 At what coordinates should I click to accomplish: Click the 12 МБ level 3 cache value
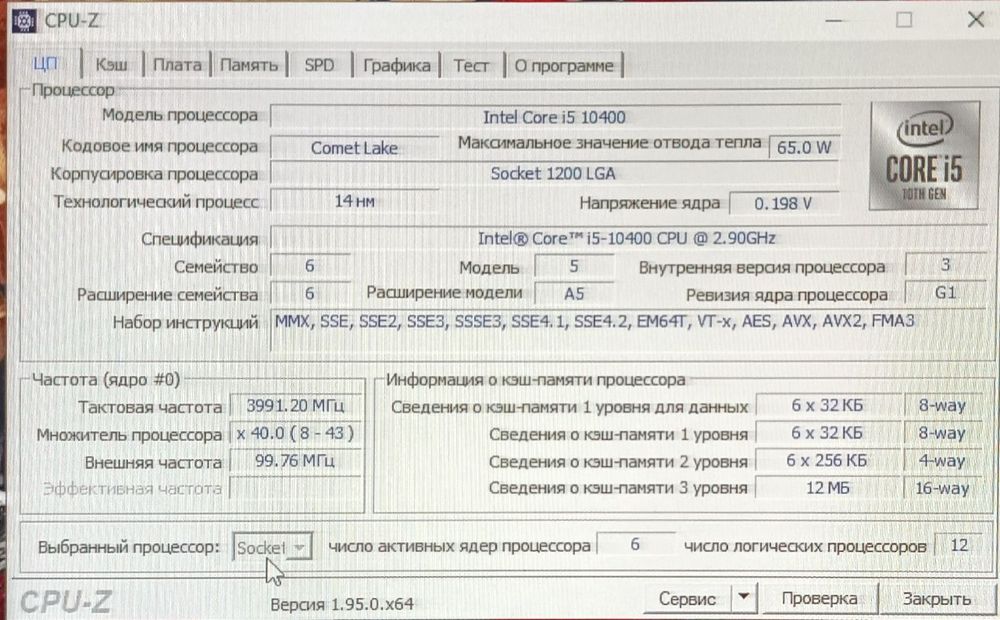point(827,488)
